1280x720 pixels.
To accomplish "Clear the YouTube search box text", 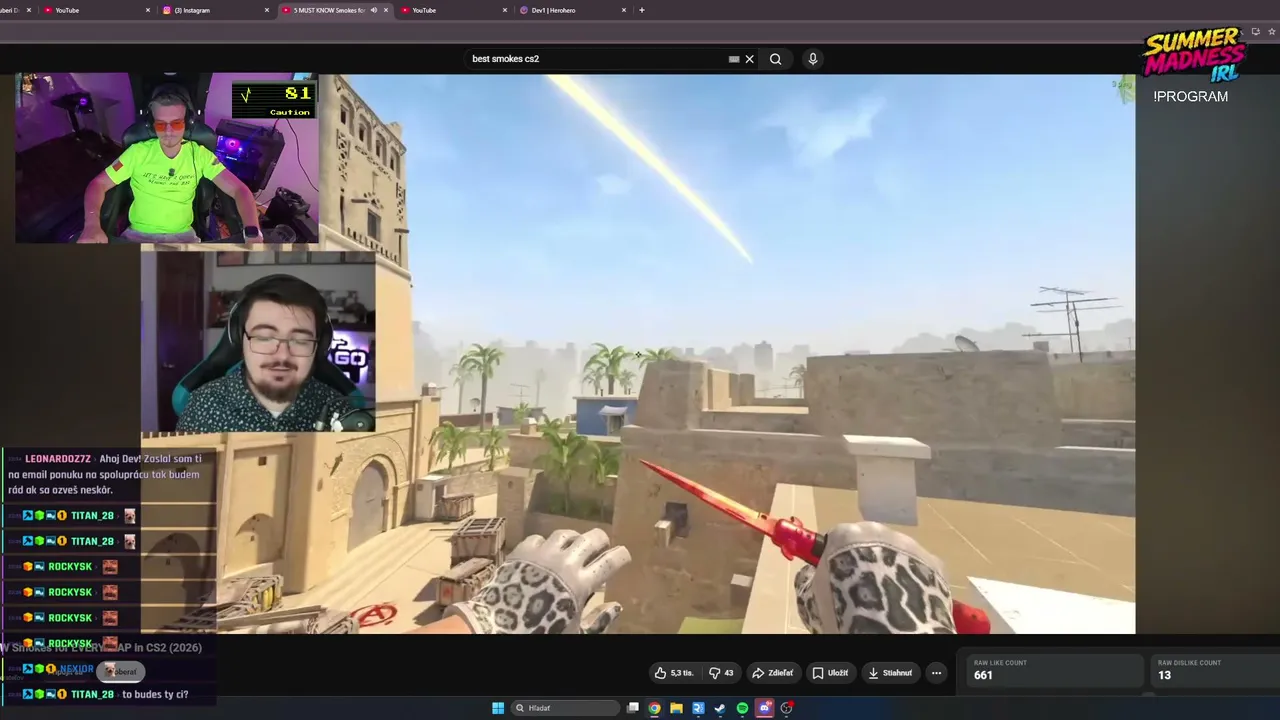I will 750,59.
